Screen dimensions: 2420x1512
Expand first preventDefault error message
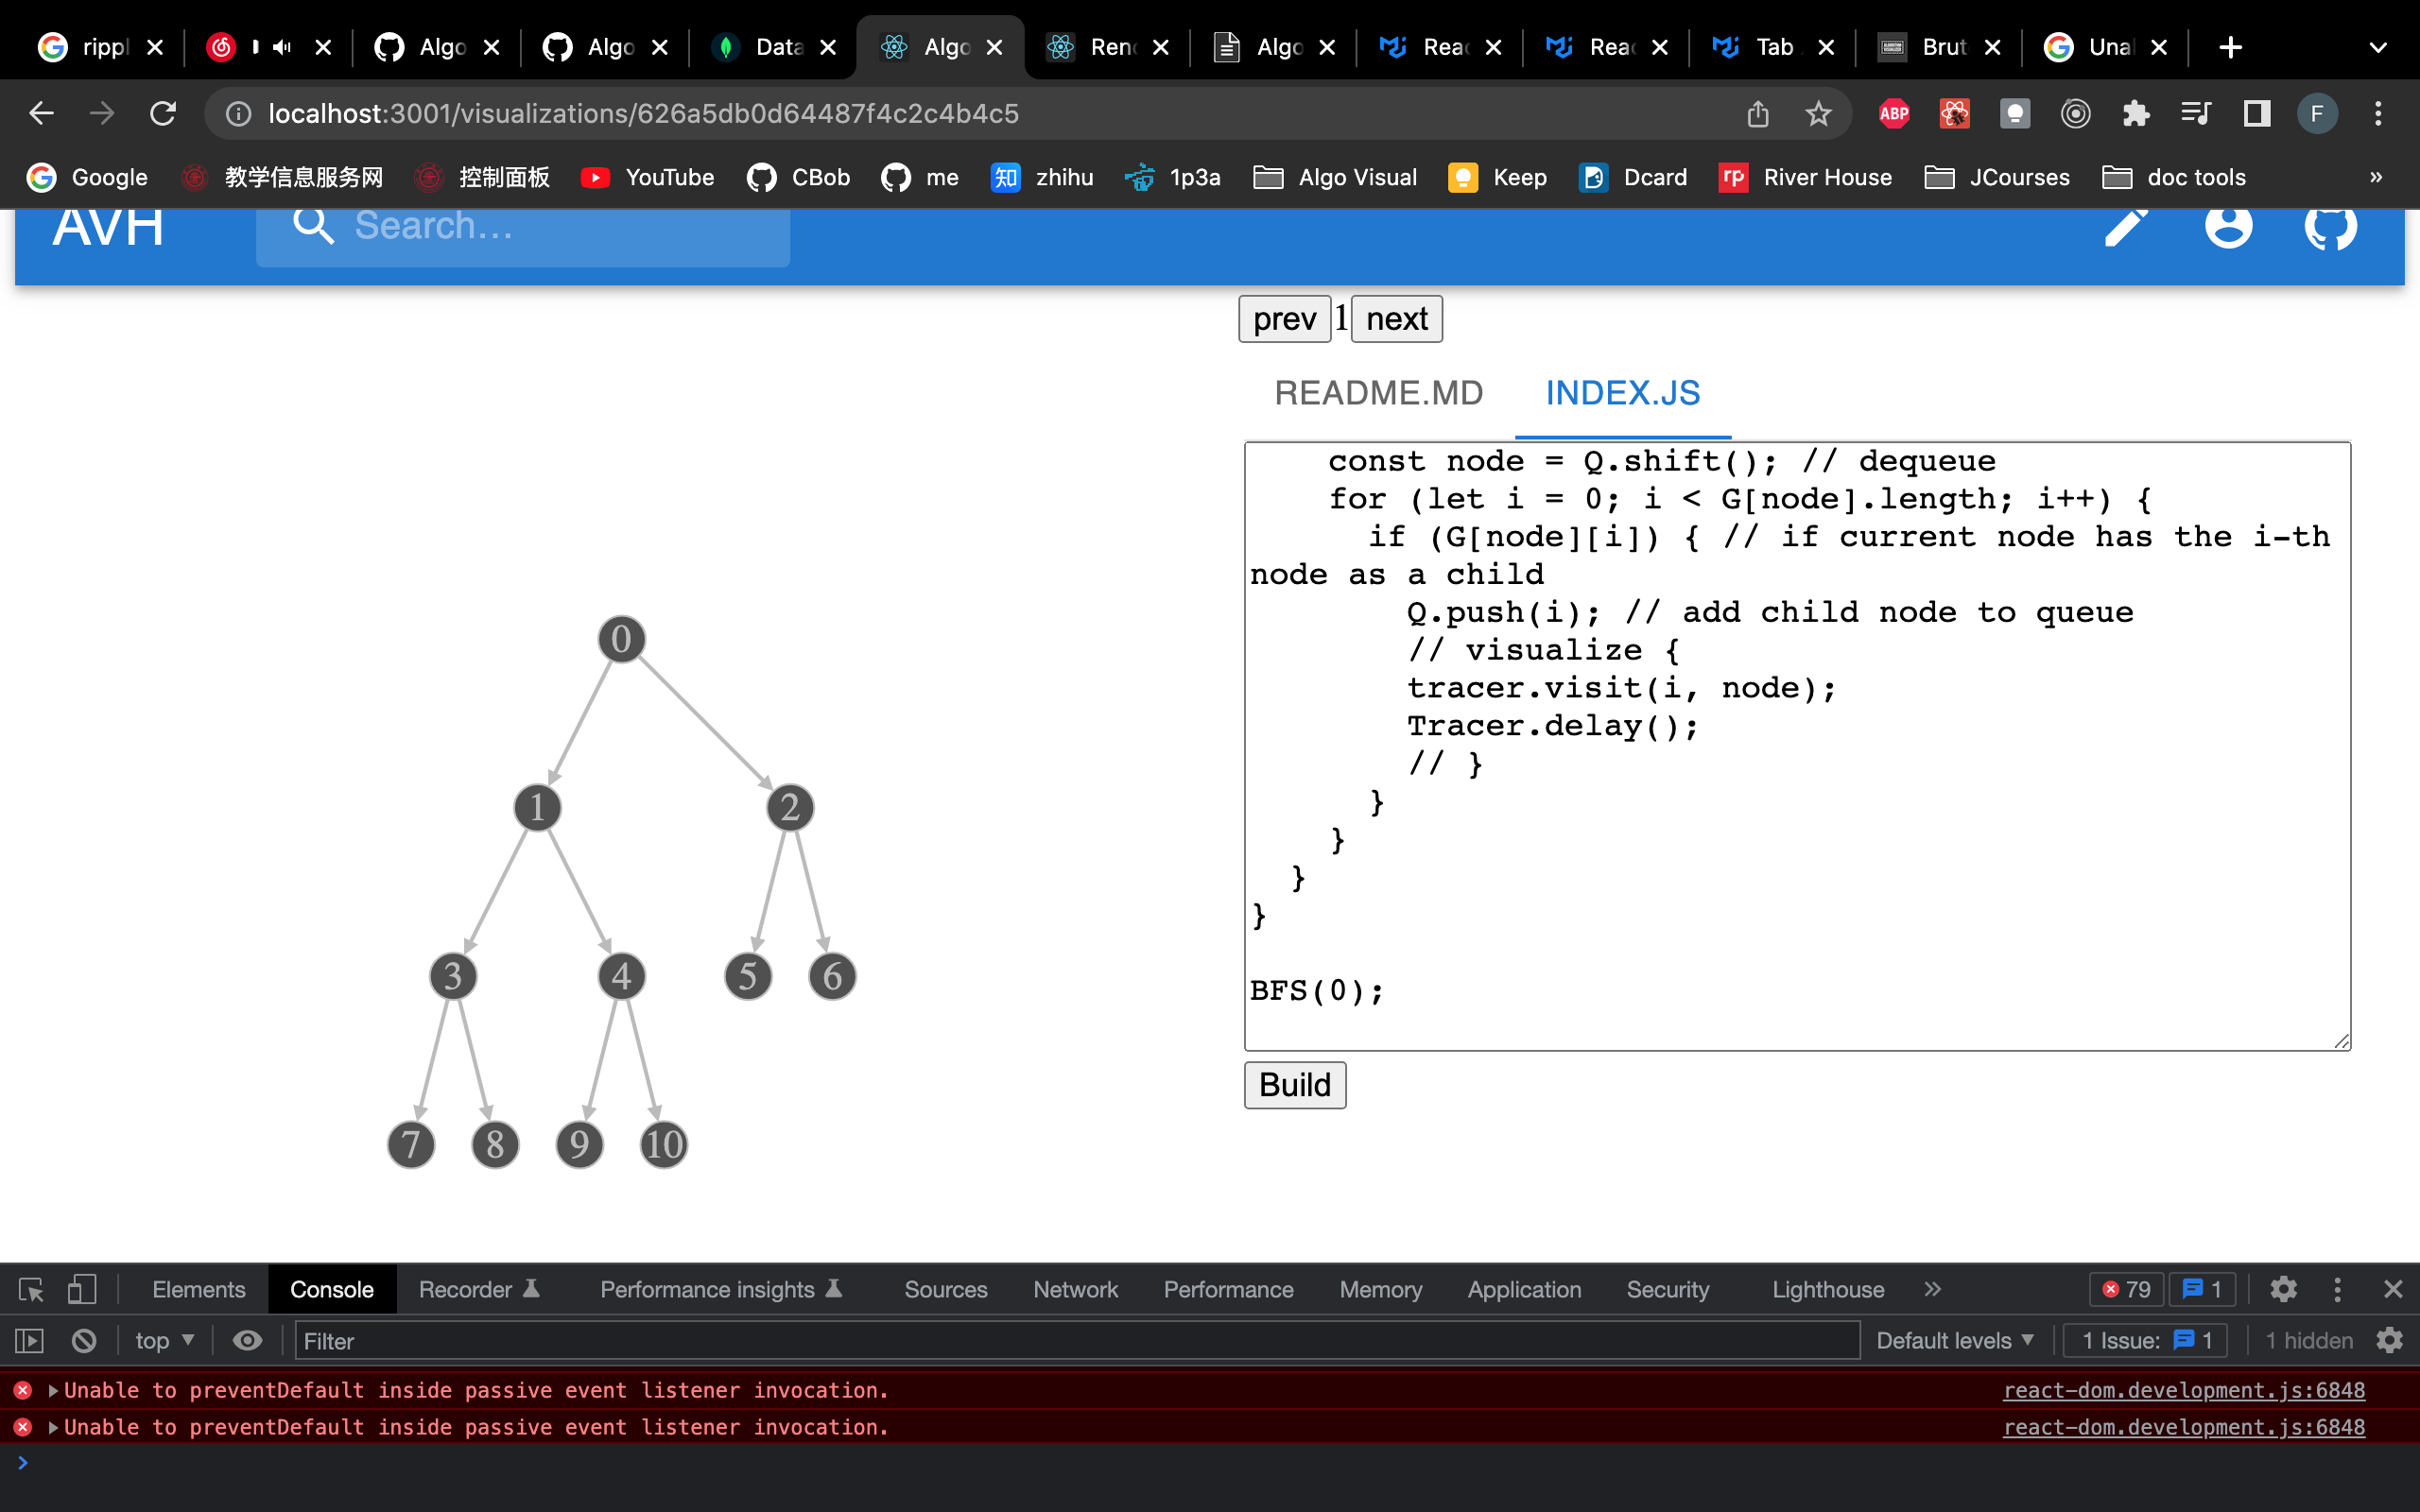53,1390
